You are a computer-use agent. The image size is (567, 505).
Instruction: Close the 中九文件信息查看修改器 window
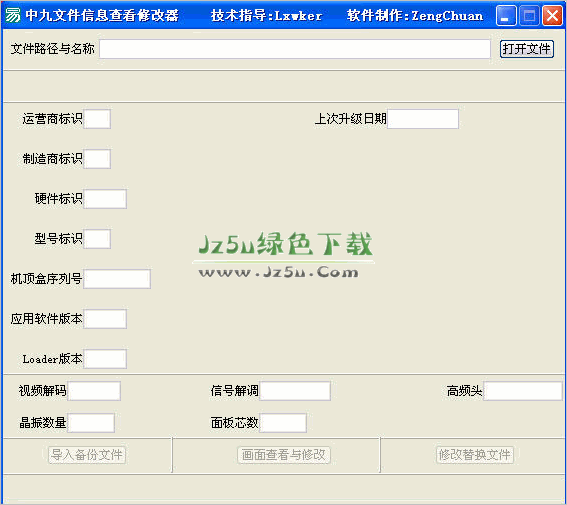(552, 16)
